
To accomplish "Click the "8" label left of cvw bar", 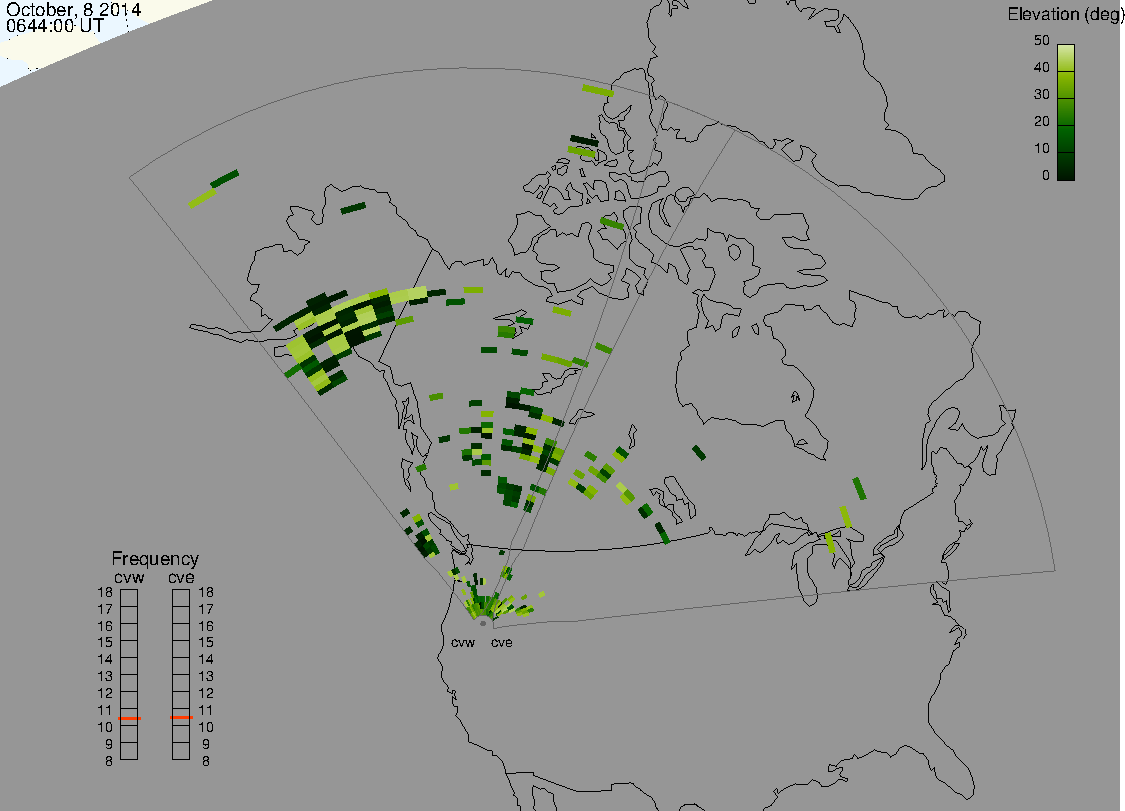I will tap(109, 761).
